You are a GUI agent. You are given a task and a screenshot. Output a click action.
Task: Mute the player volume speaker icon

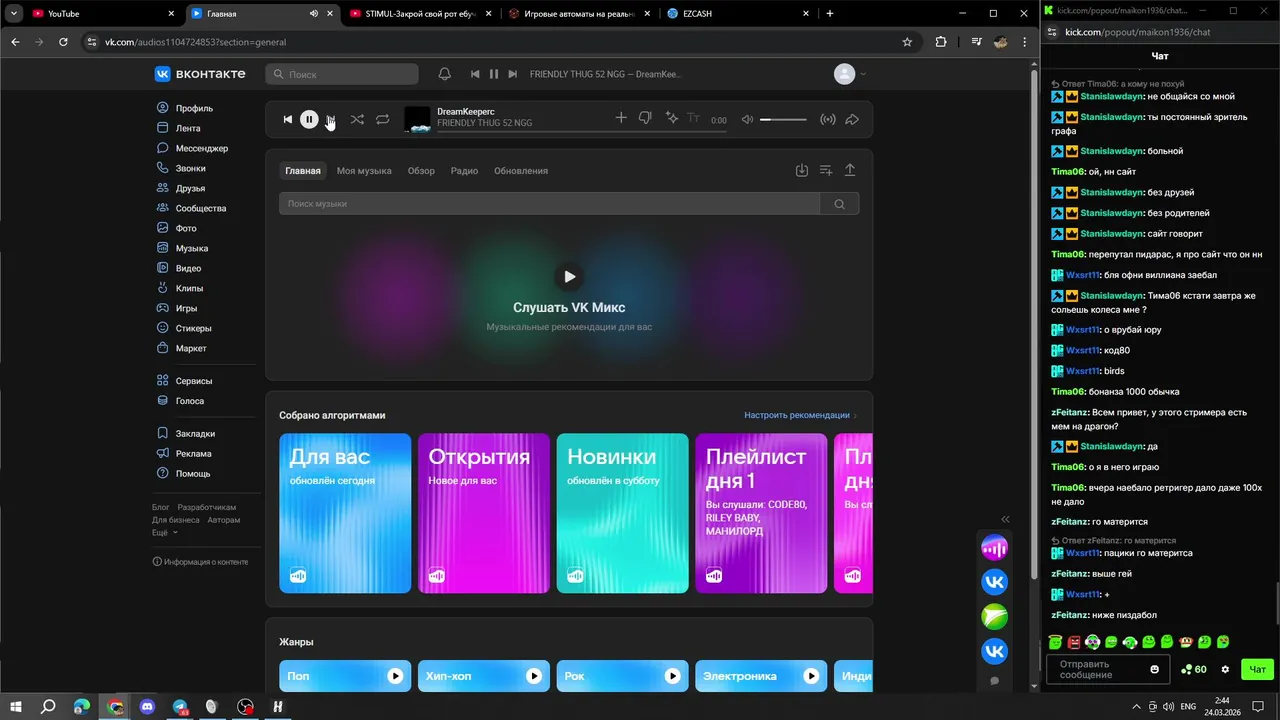[747, 119]
